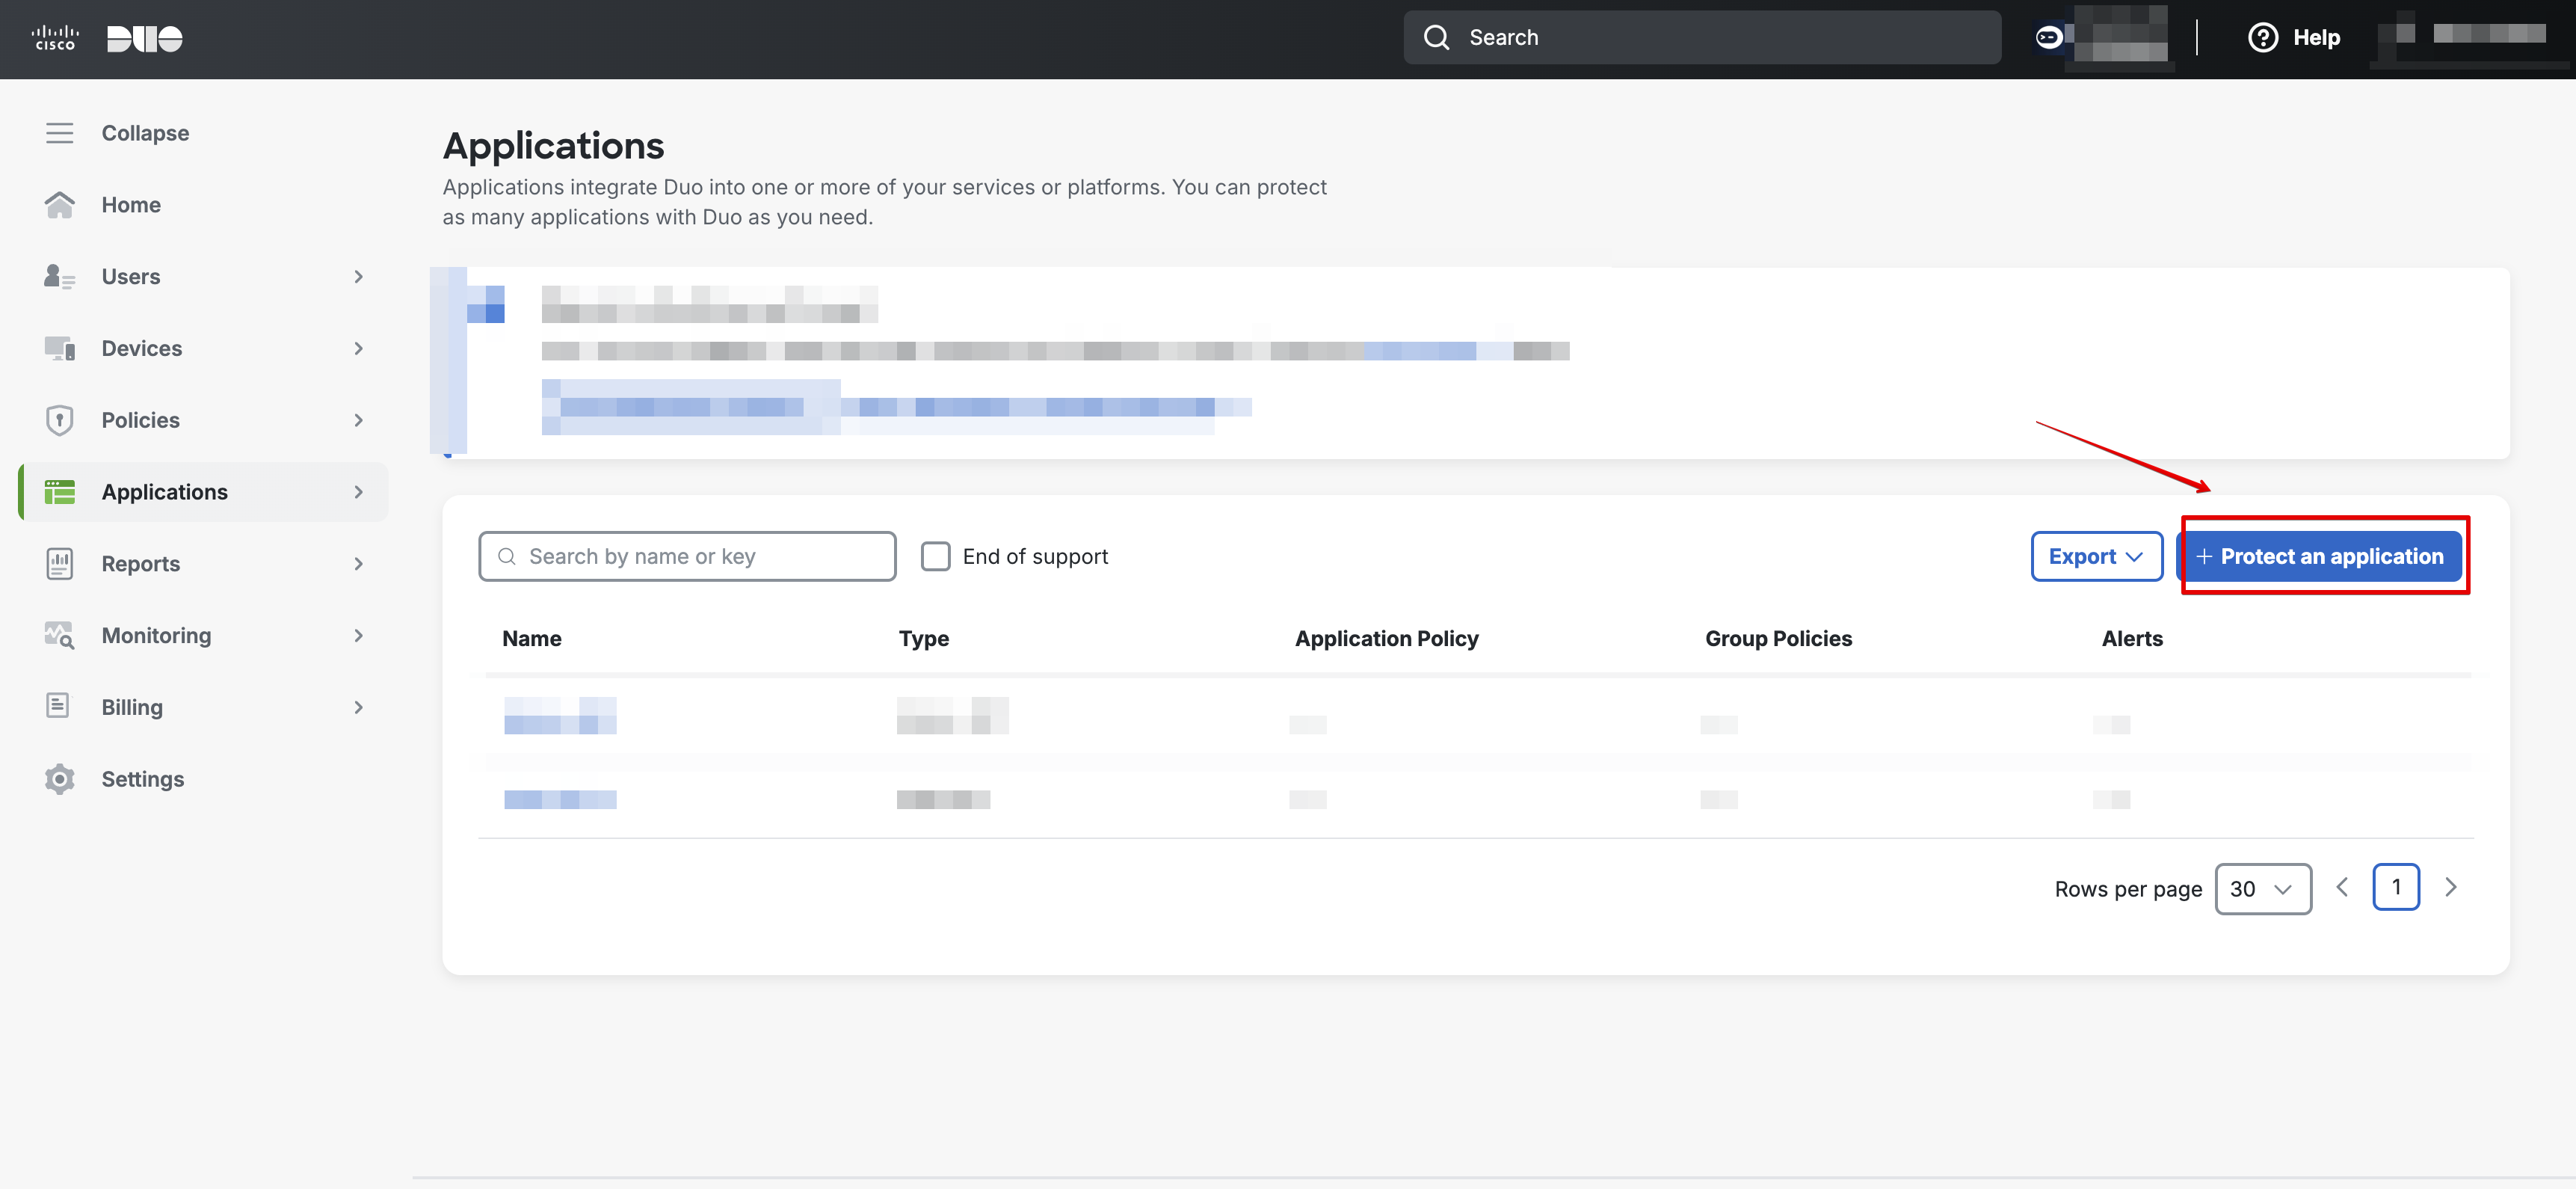Screen dimensions: 2576x1189
Task: Expand the Billing submenu chevron
Action: click(358, 708)
